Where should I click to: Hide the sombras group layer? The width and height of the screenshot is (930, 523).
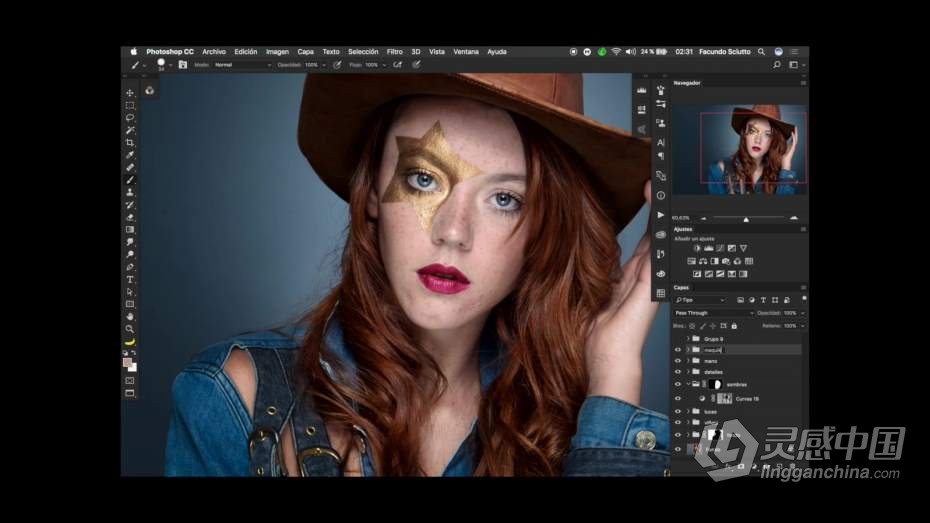(x=678, y=384)
